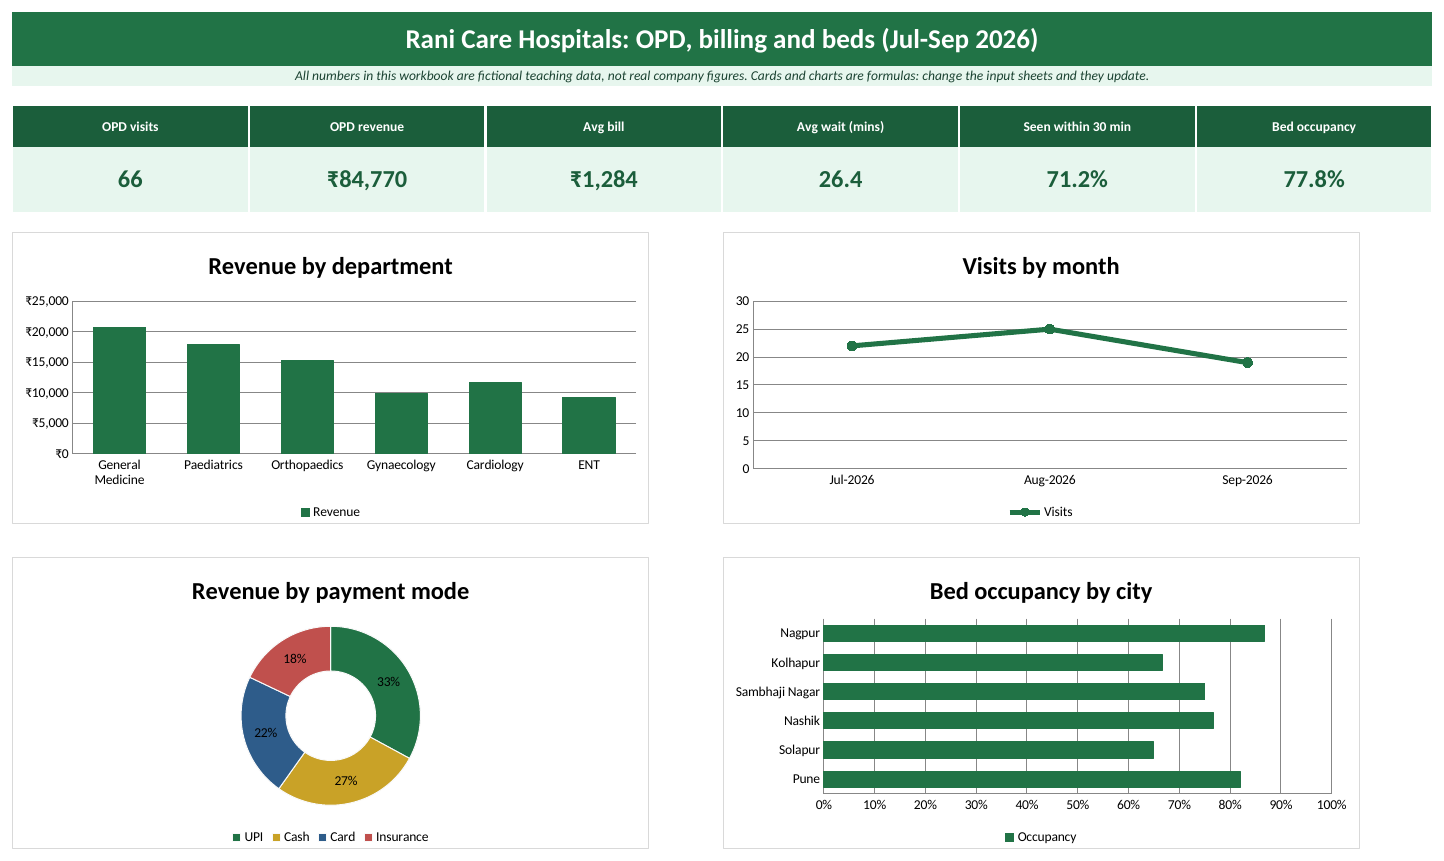Click the Sep-2026 data point marker

(1247, 363)
